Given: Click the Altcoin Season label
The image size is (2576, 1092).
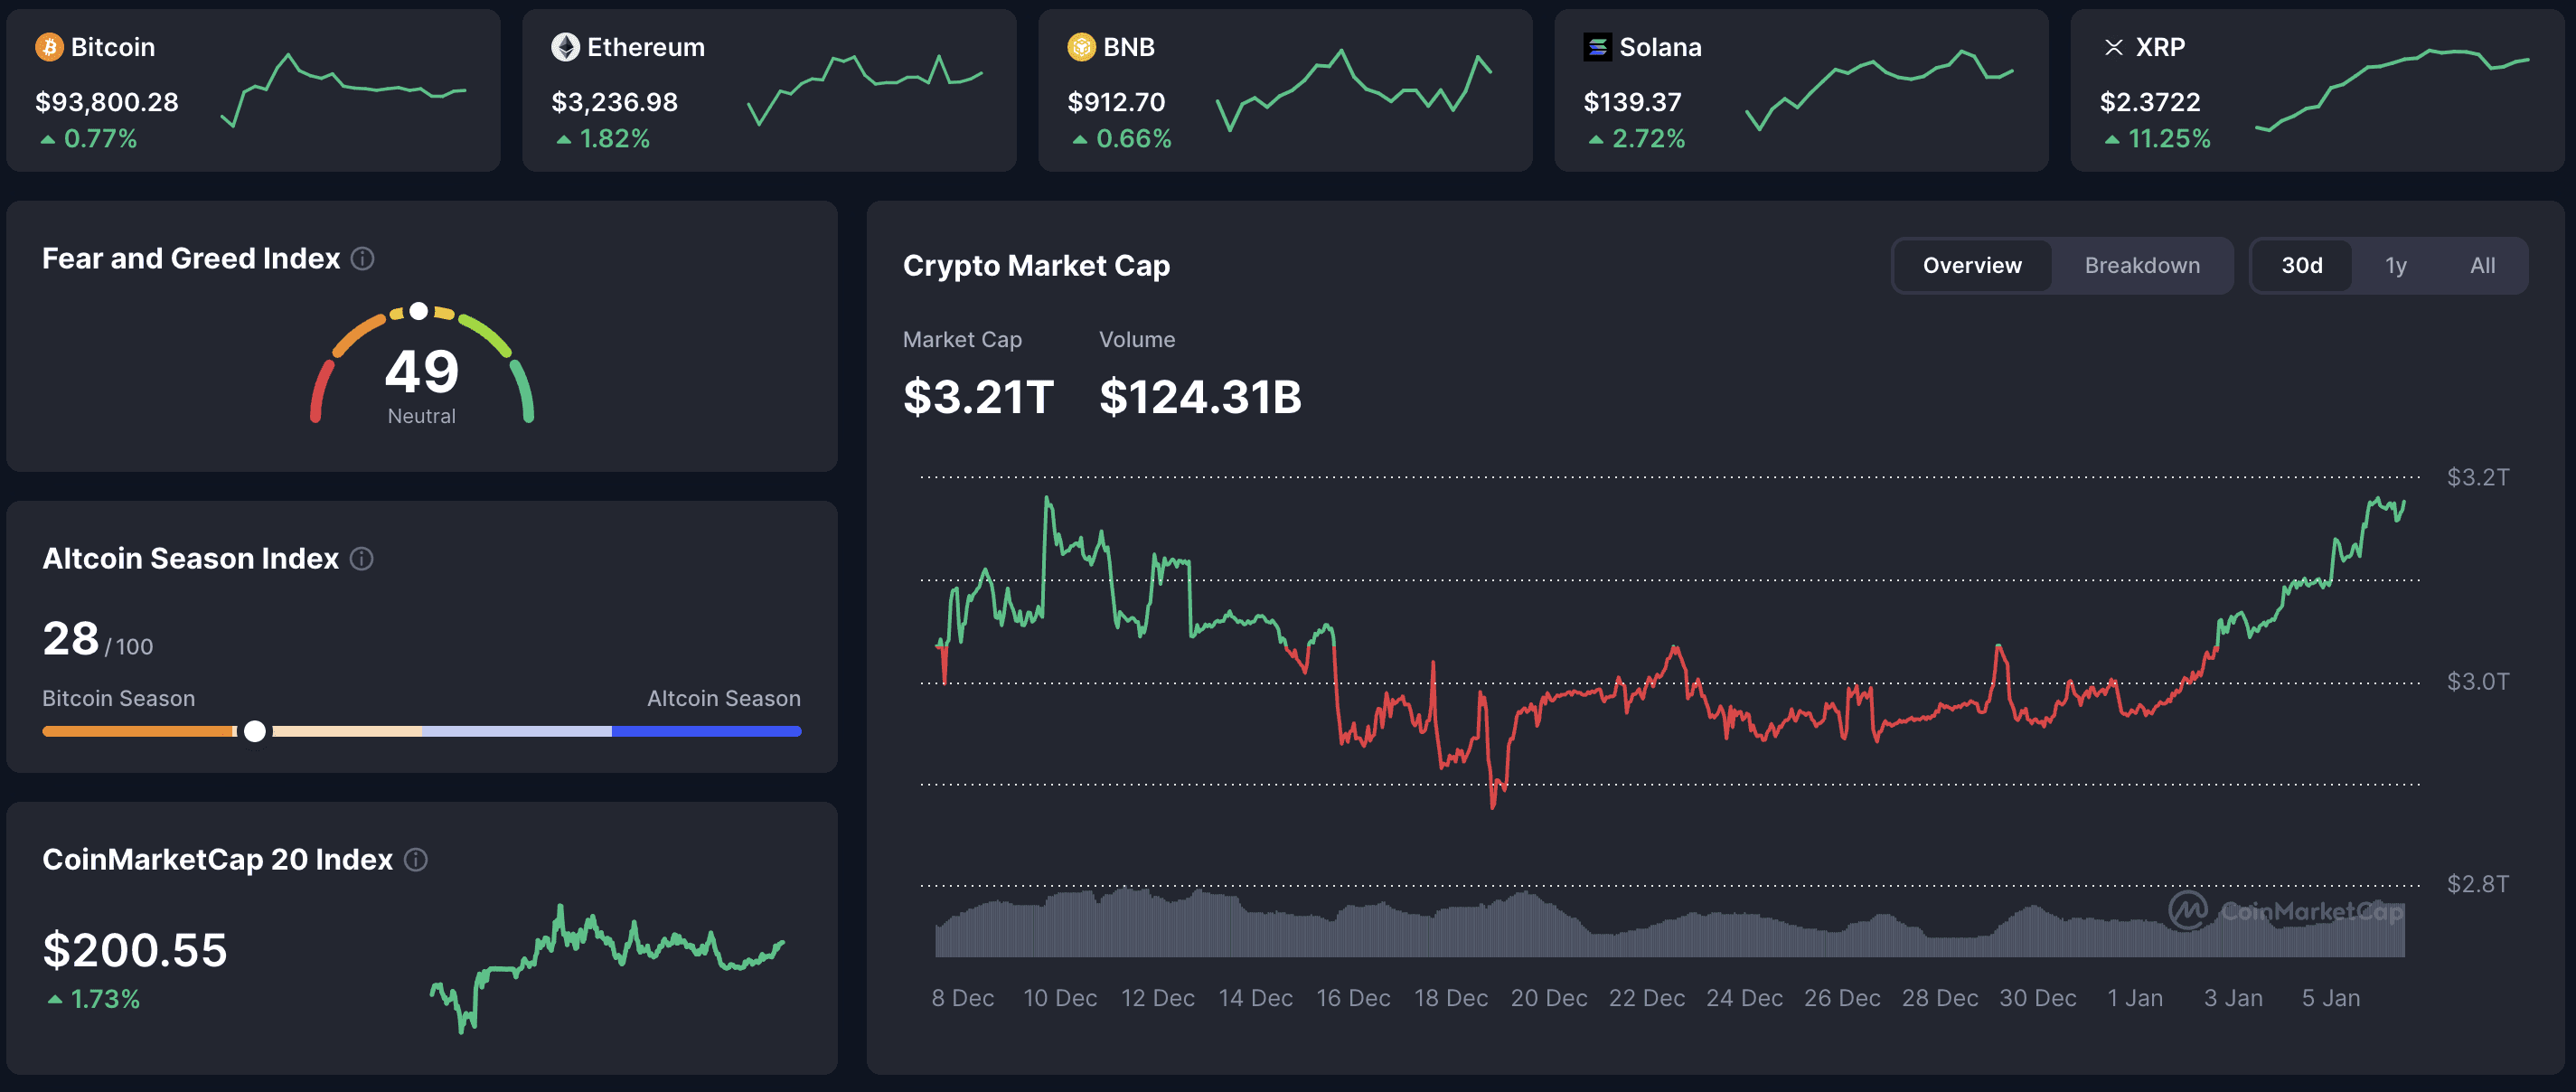Looking at the screenshot, I should 723,697.
